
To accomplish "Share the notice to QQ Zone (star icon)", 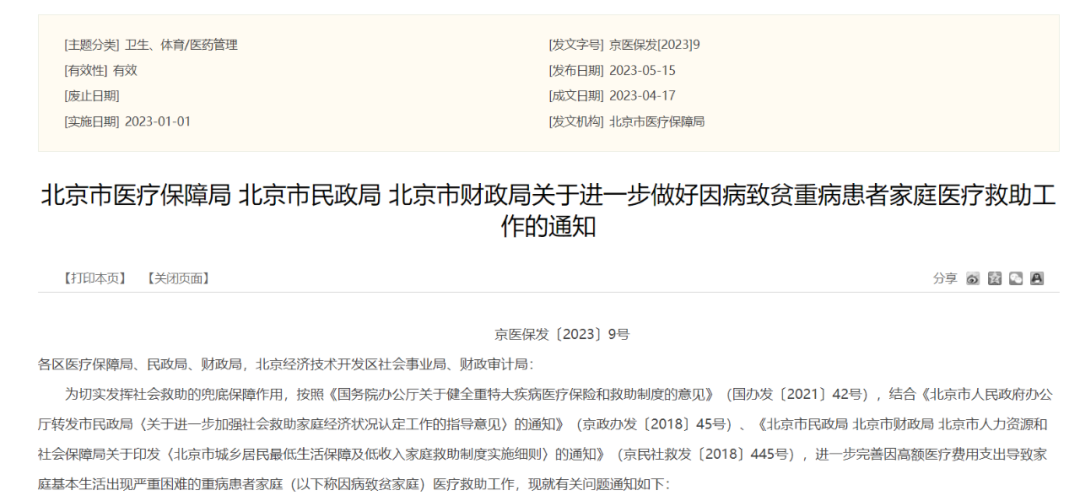I will click(x=994, y=278).
